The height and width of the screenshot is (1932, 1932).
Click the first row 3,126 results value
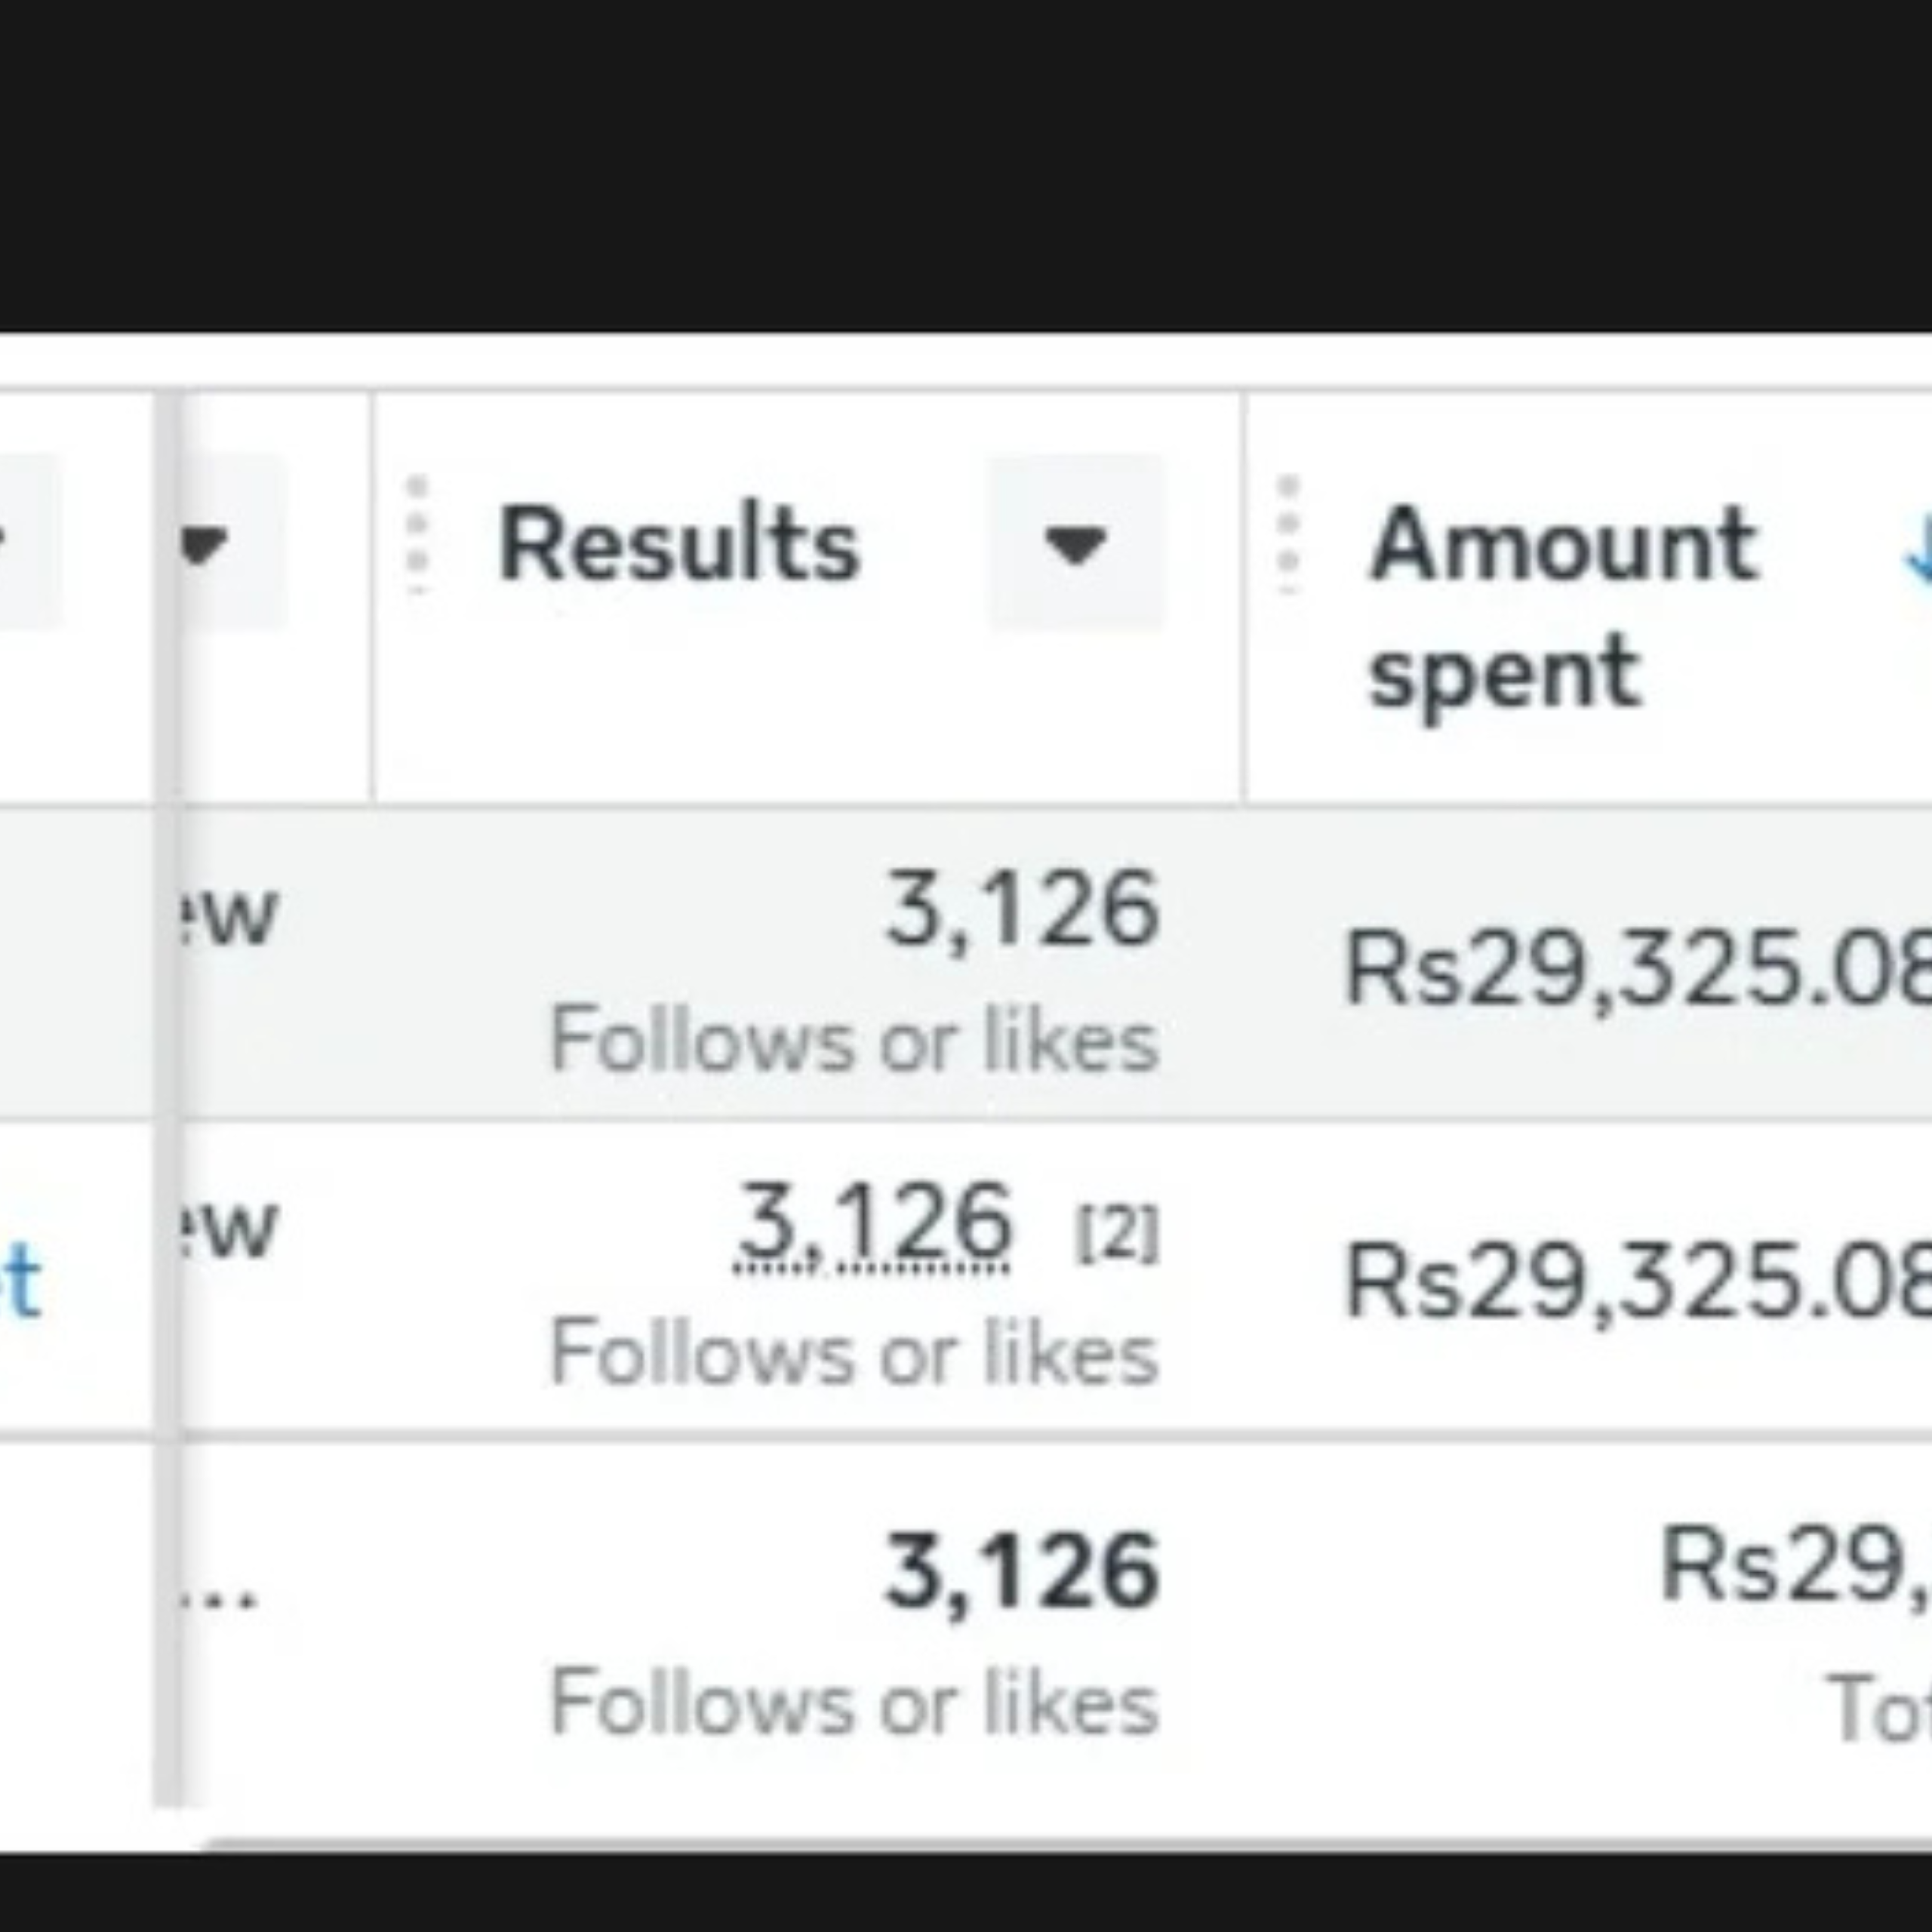coord(1022,908)
